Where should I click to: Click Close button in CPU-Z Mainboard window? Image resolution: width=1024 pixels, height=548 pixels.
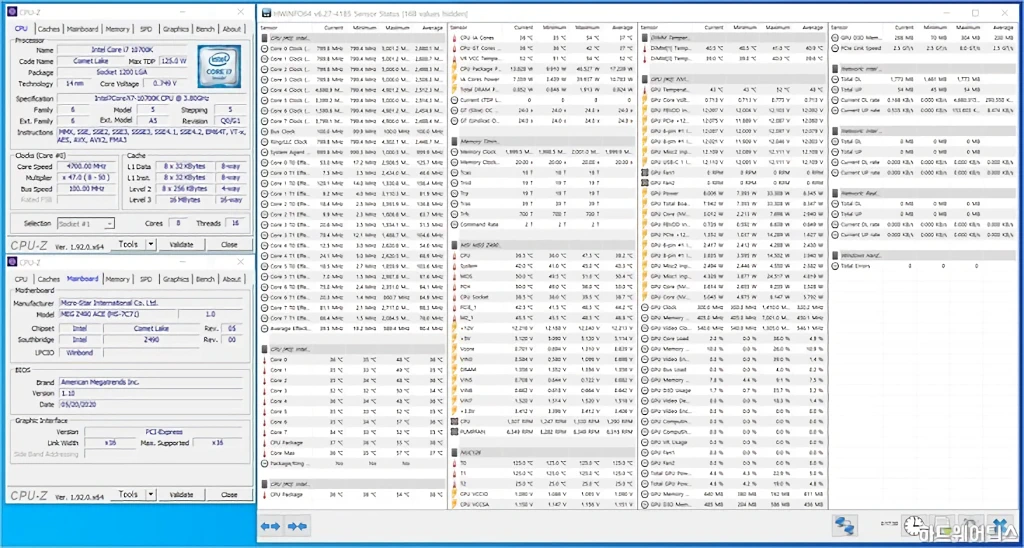pos(229,494)
